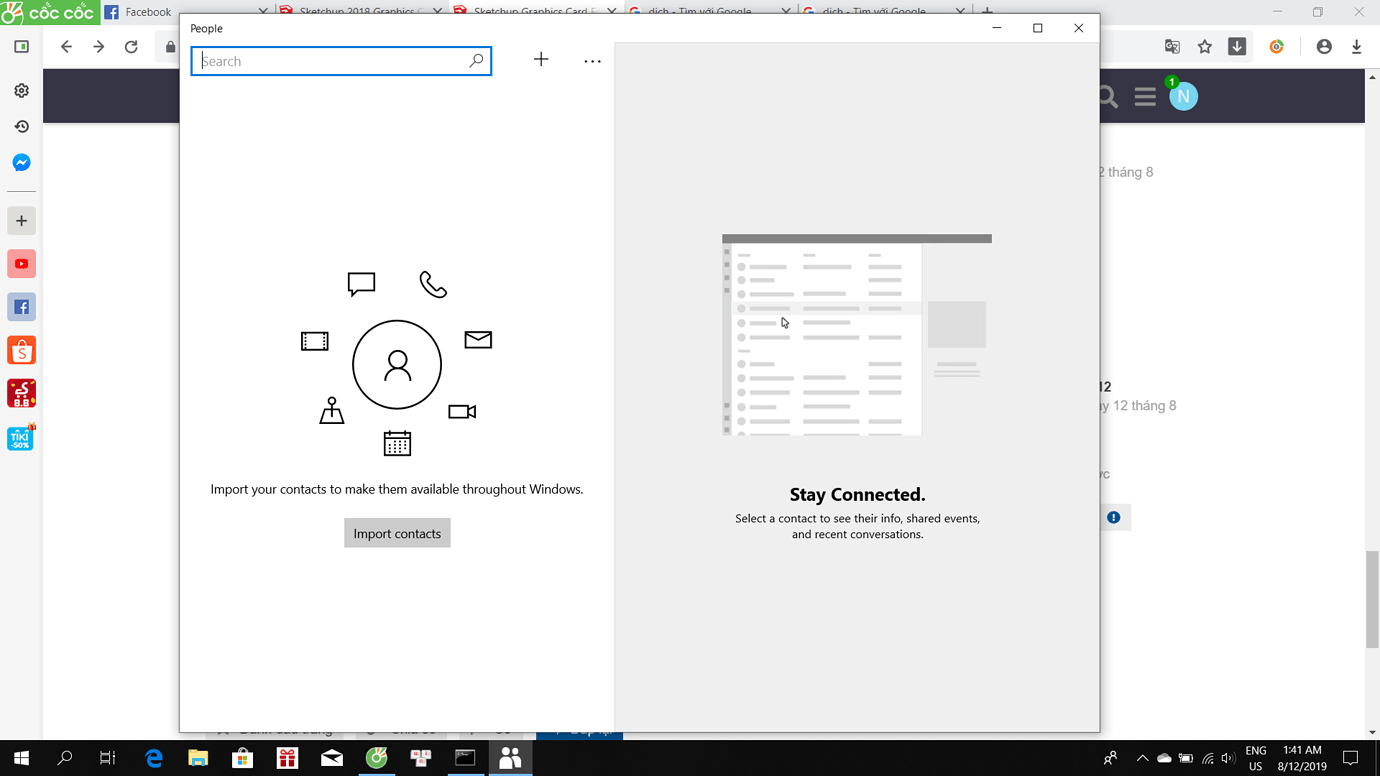This screenshot has height=776, width=1380.
Task: Add a new contact with the plus icon
Action: click(x=541, y=60)
